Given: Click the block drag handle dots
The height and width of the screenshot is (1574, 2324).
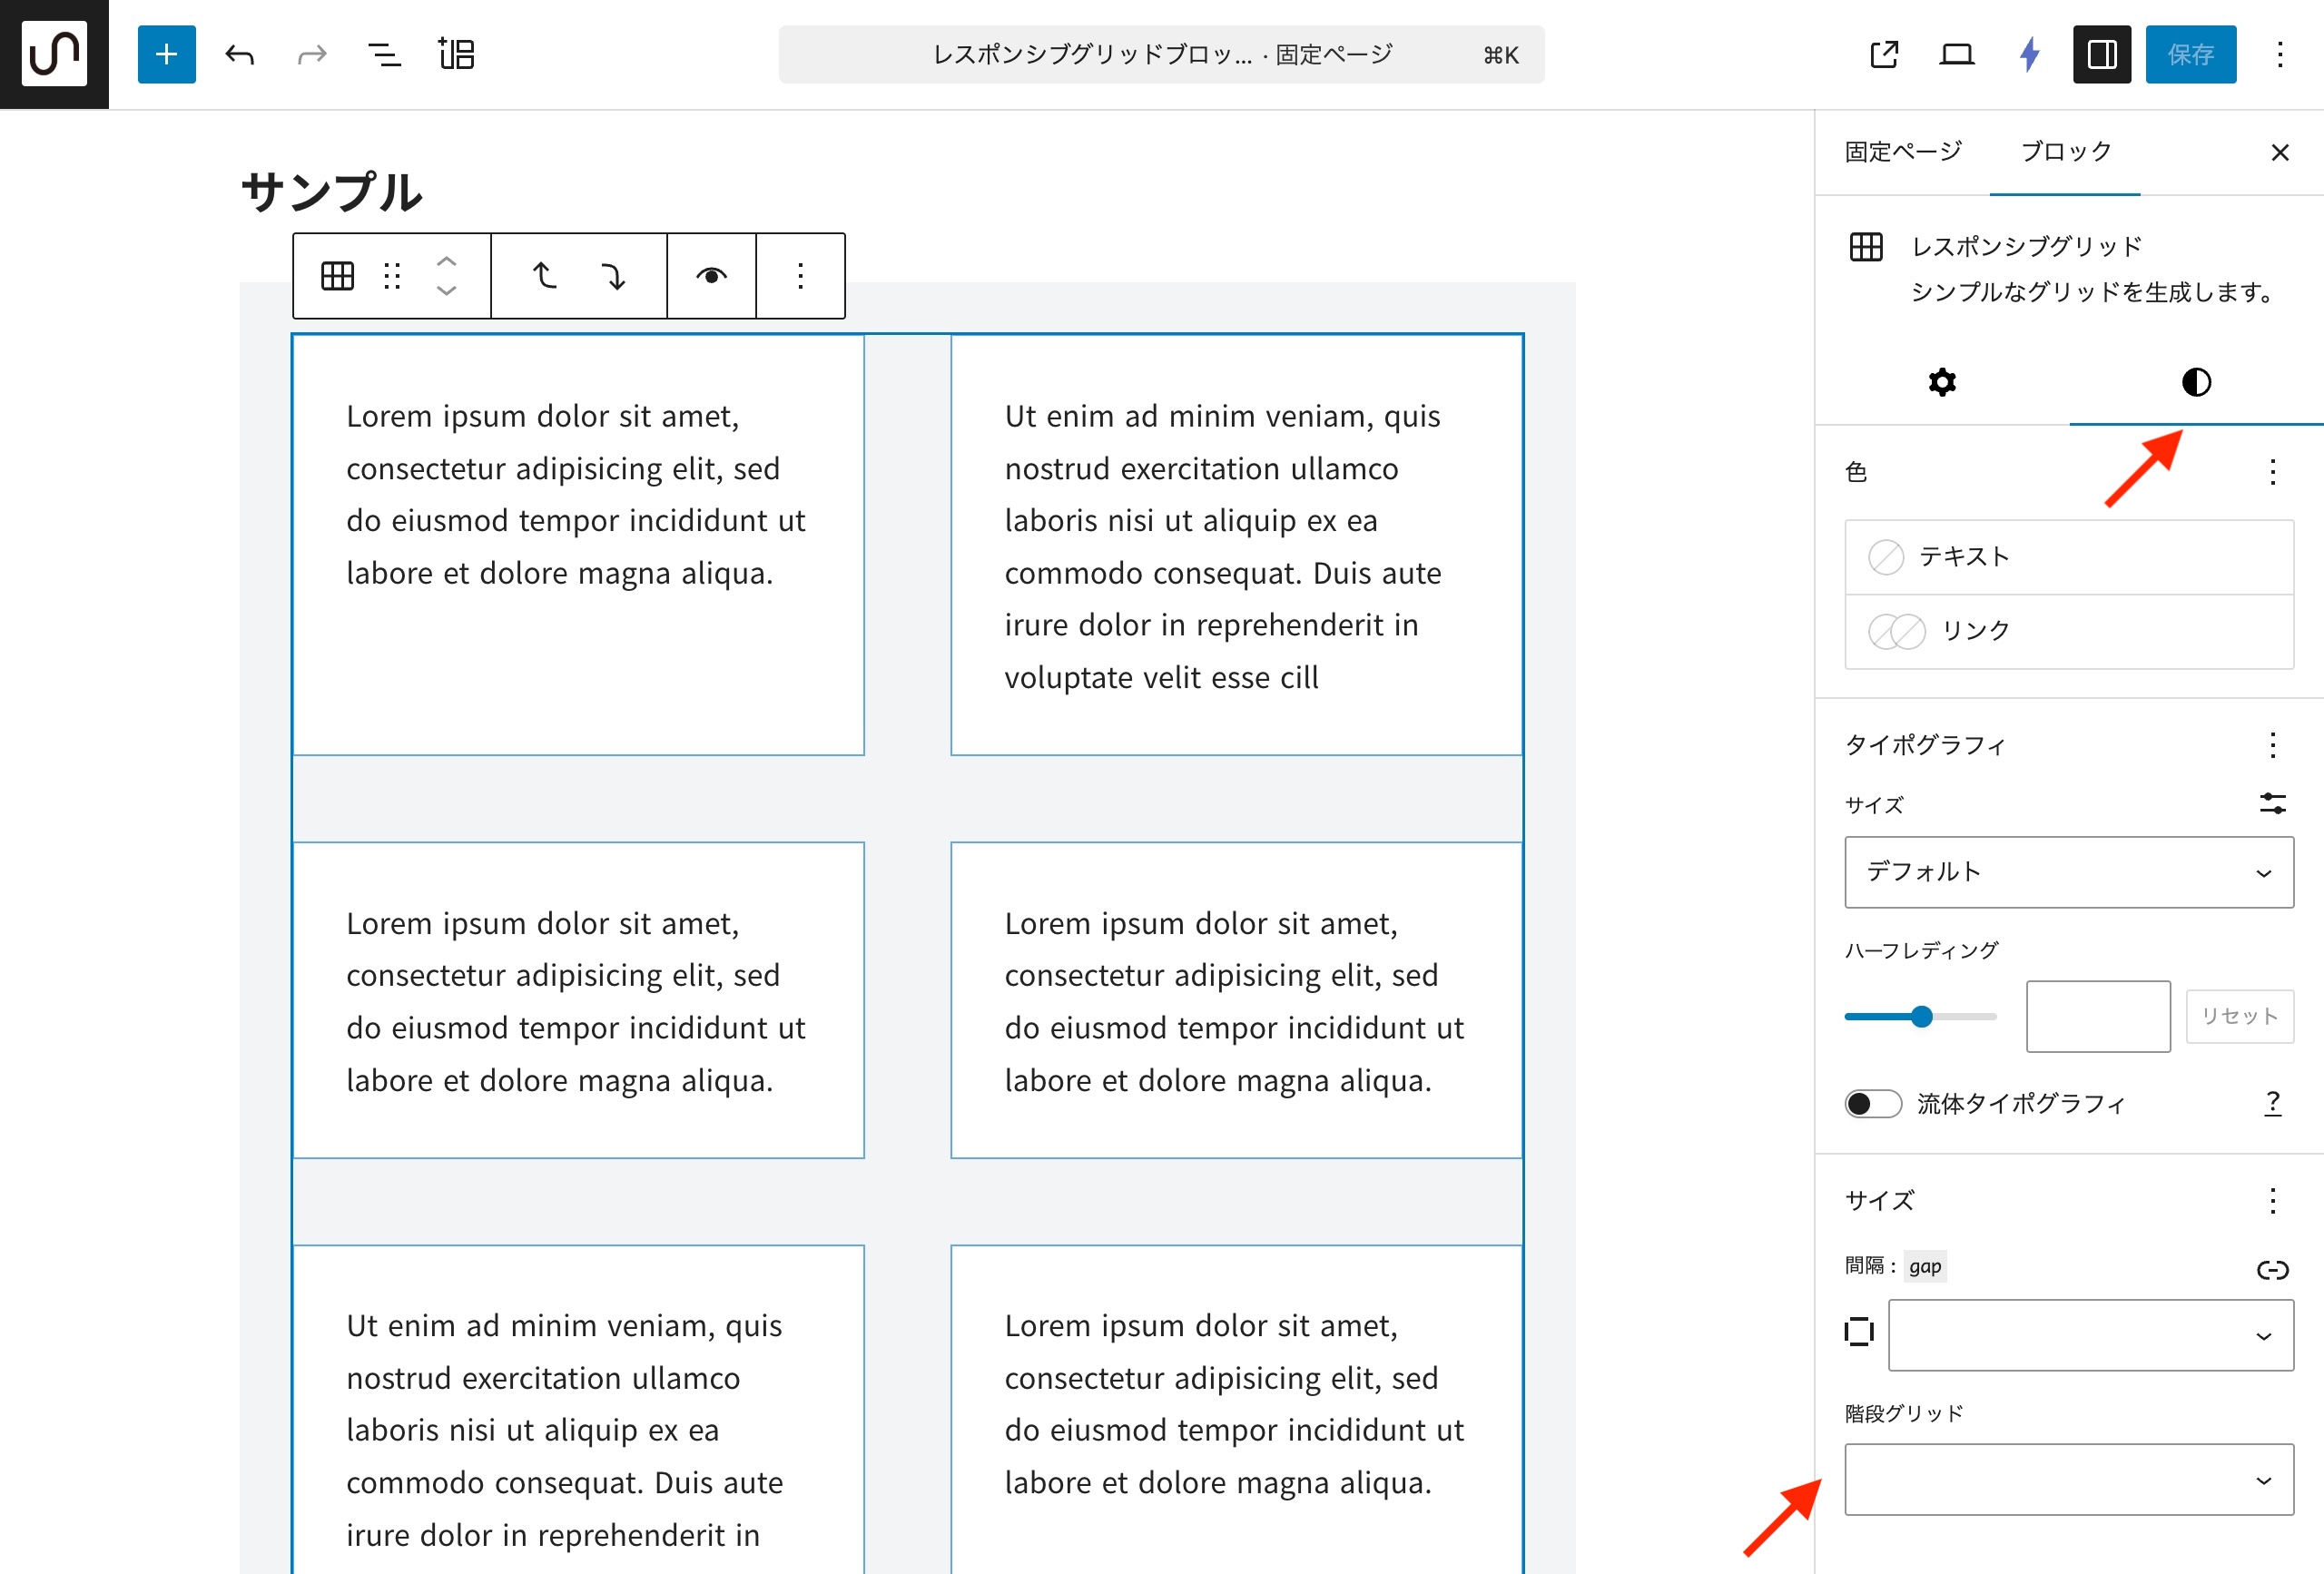Looking at the screenshot, I should 392,276.
